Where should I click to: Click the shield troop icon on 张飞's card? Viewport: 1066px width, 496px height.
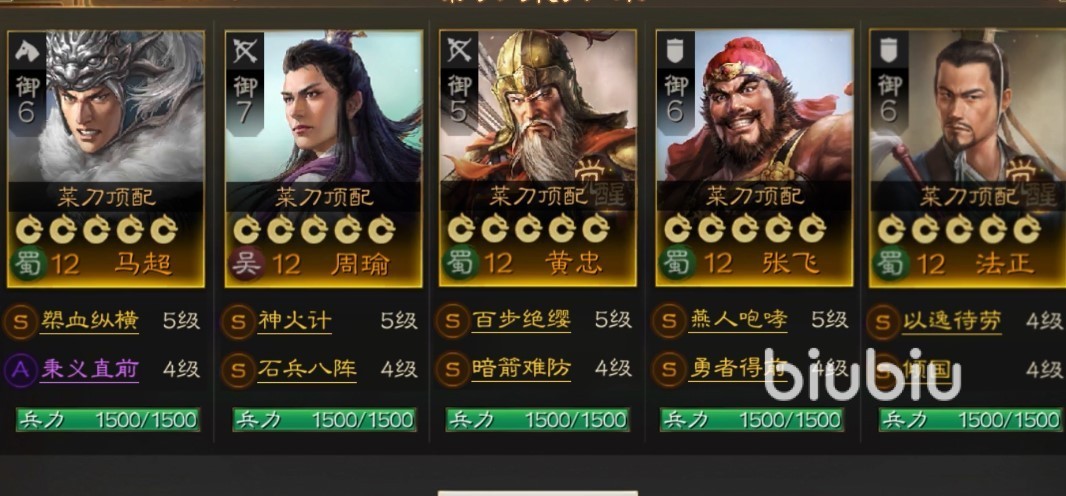pos(675,51)
